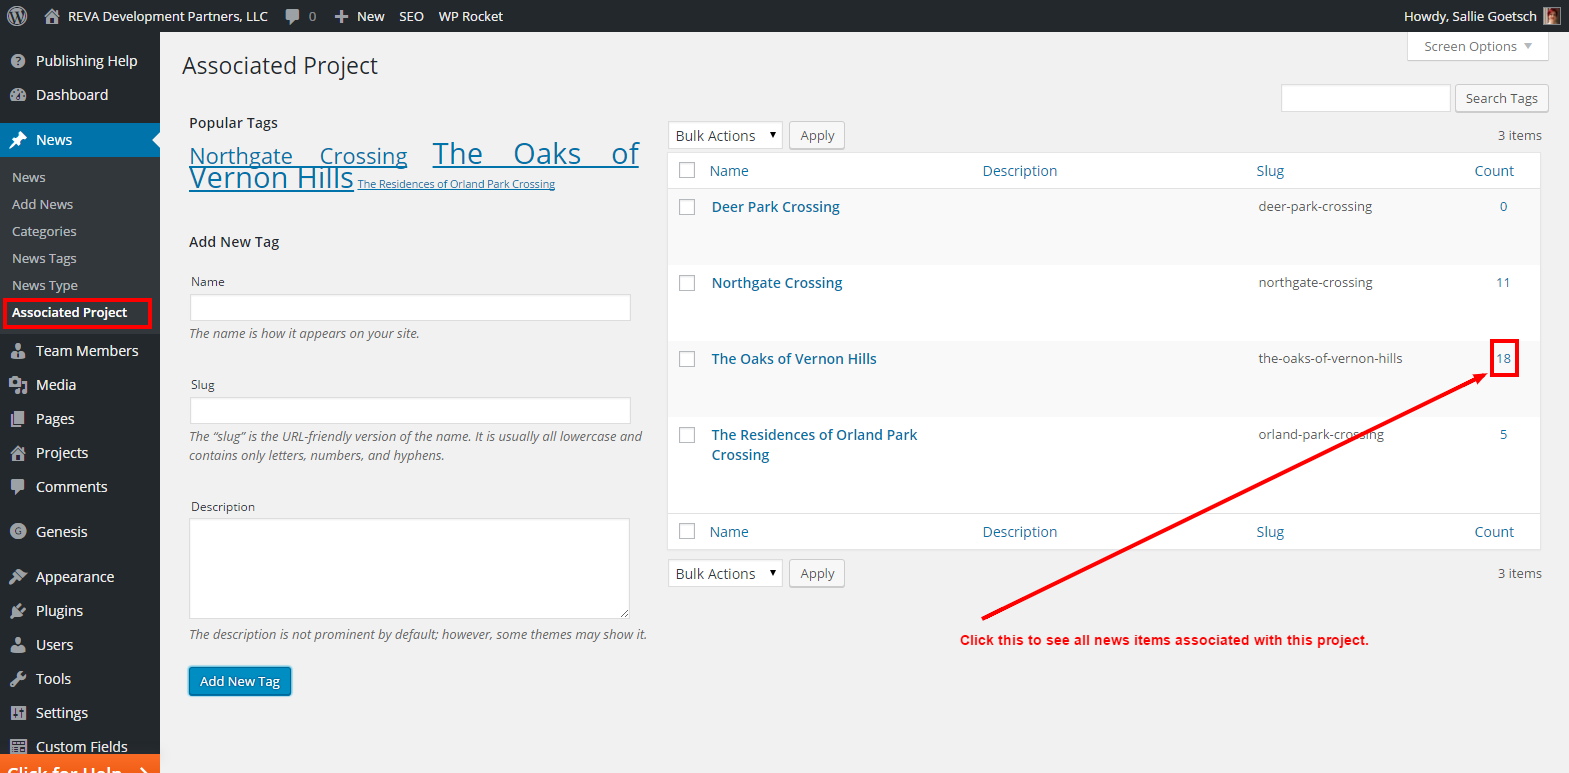This screenshot has height=773, width=1569.
Task: Click count 18 for The Oaks of Vernon Hills
Action: (1503, 359)
